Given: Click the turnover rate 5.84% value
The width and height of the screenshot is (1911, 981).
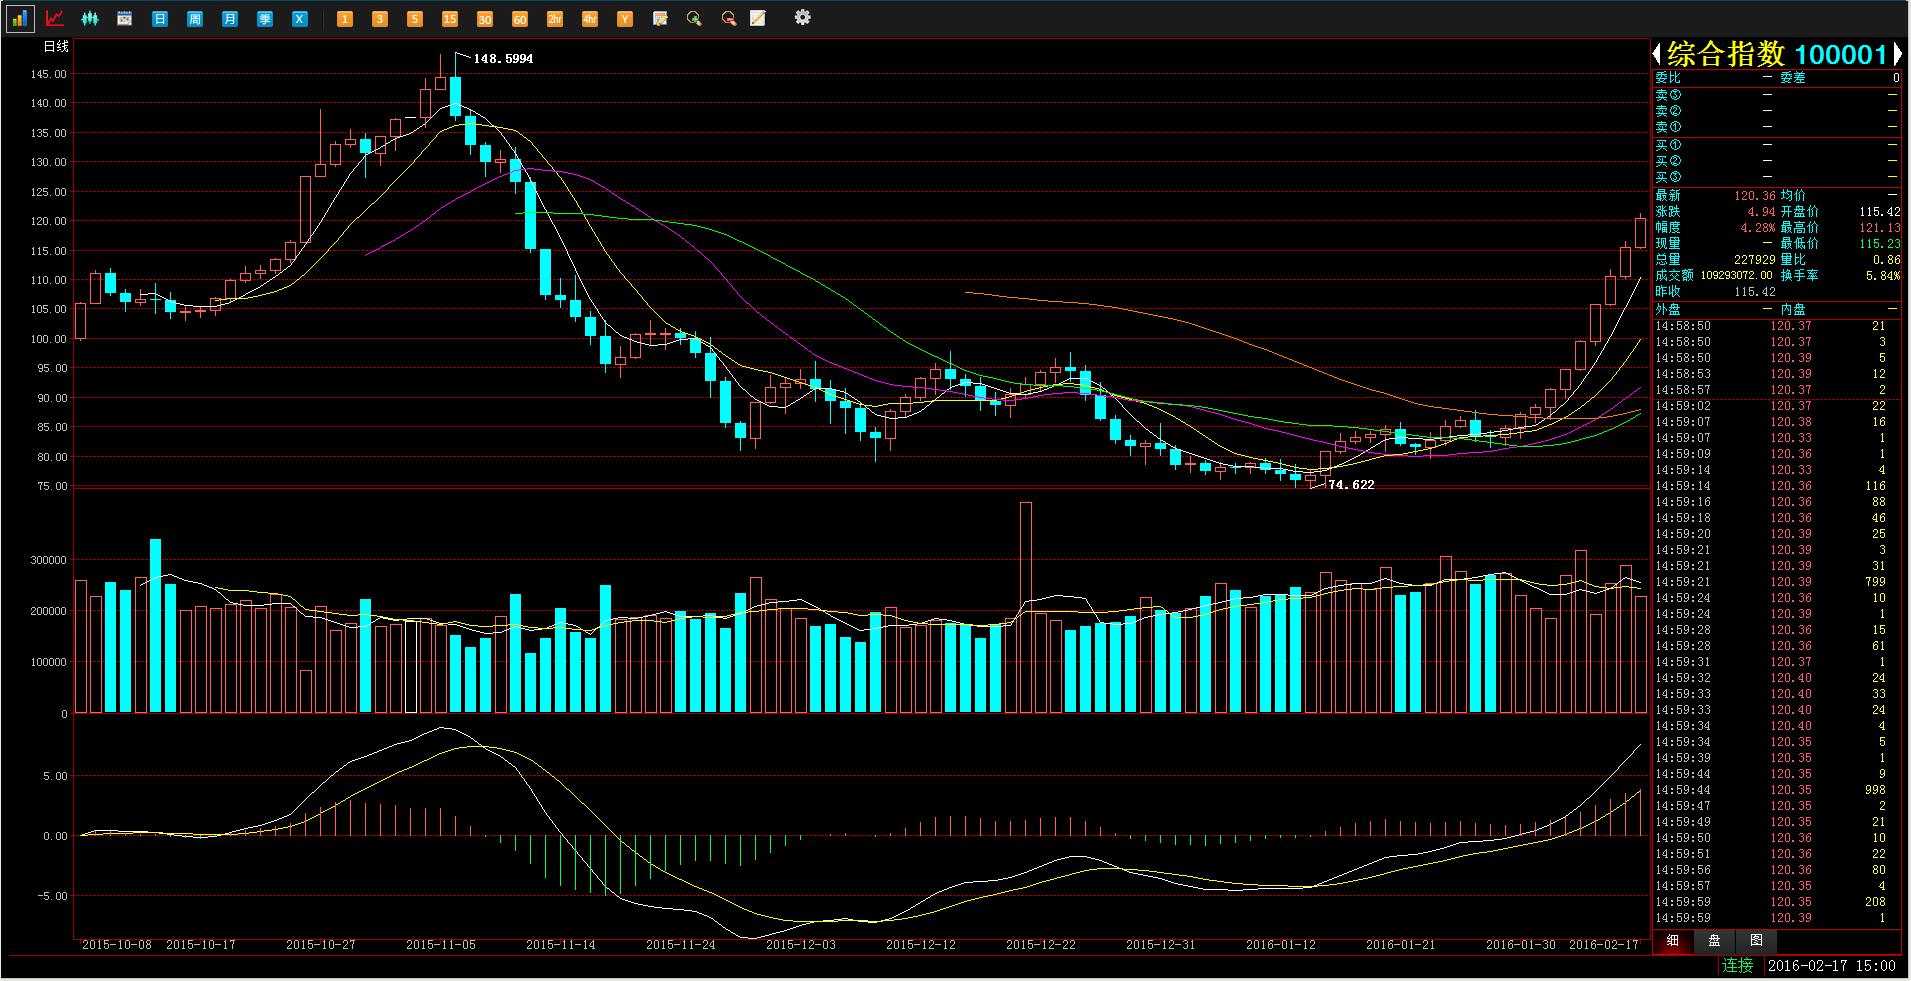Looking at the screenshot, I should (1883, 276).
